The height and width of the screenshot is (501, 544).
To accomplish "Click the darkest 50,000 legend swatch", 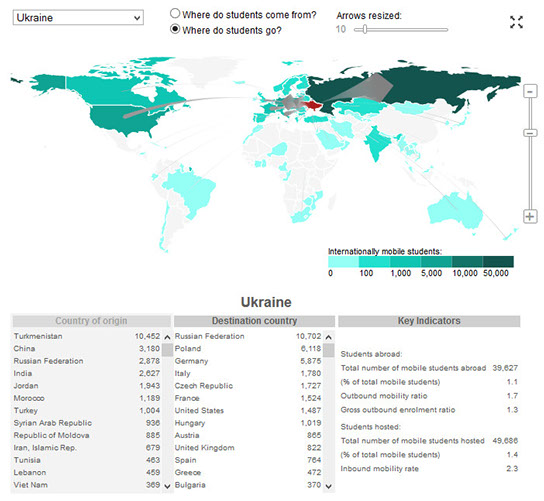I will (x=498, y=261).
